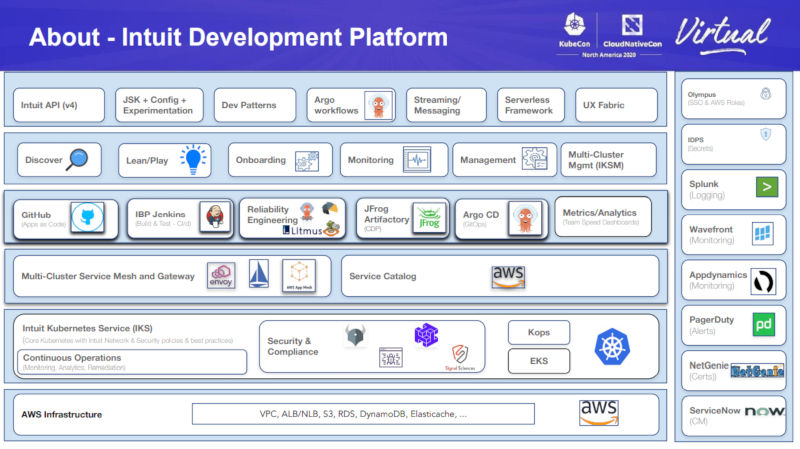This screenshot has width=800, height=449.
Task: Select the Streaming/Messaging box
Action: pyautogui.click(x=446, y=105)
